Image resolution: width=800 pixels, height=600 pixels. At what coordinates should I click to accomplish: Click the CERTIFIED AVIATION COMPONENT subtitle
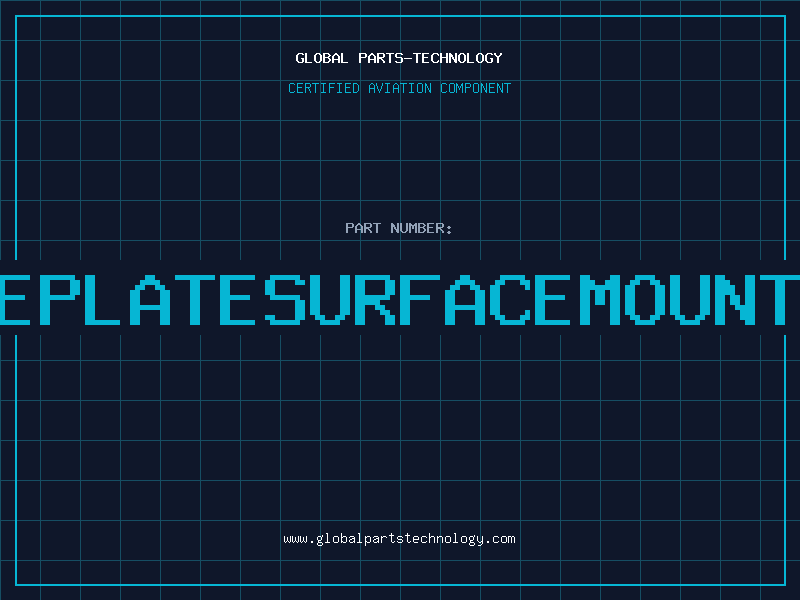point(399,88)
